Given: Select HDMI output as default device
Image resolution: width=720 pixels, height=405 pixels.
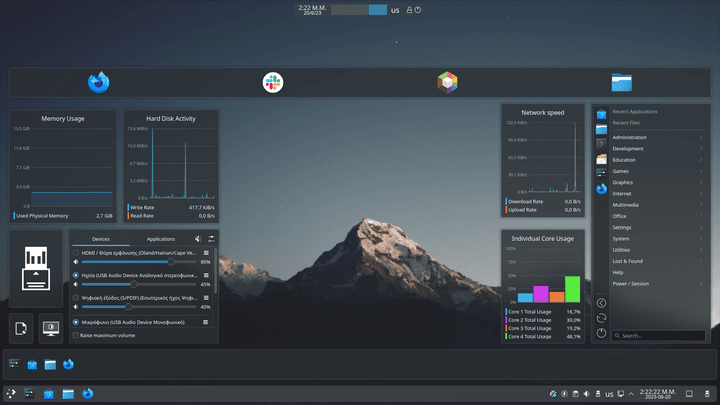Looking at the screenshot, I should (x=76, y=253).
